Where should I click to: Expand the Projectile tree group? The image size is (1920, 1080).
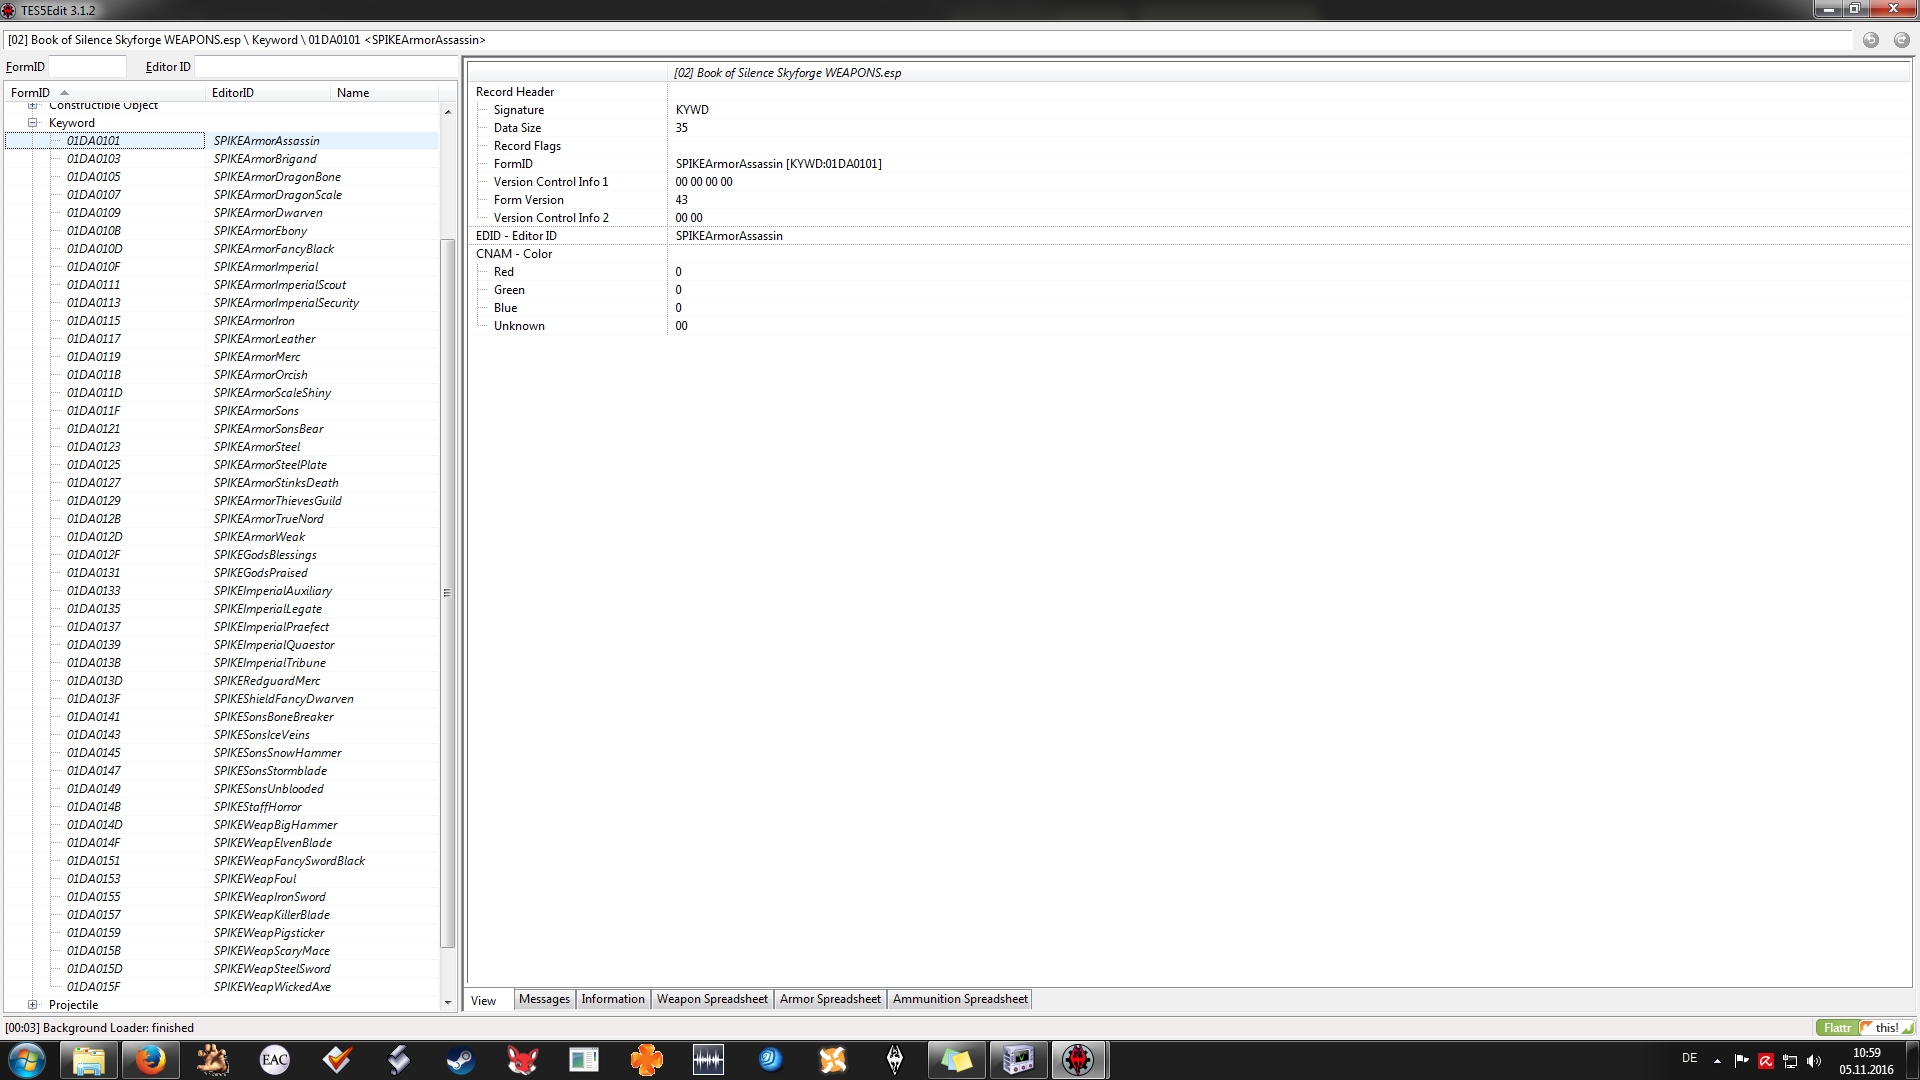pyautogui.click(x=33, y=1005)
